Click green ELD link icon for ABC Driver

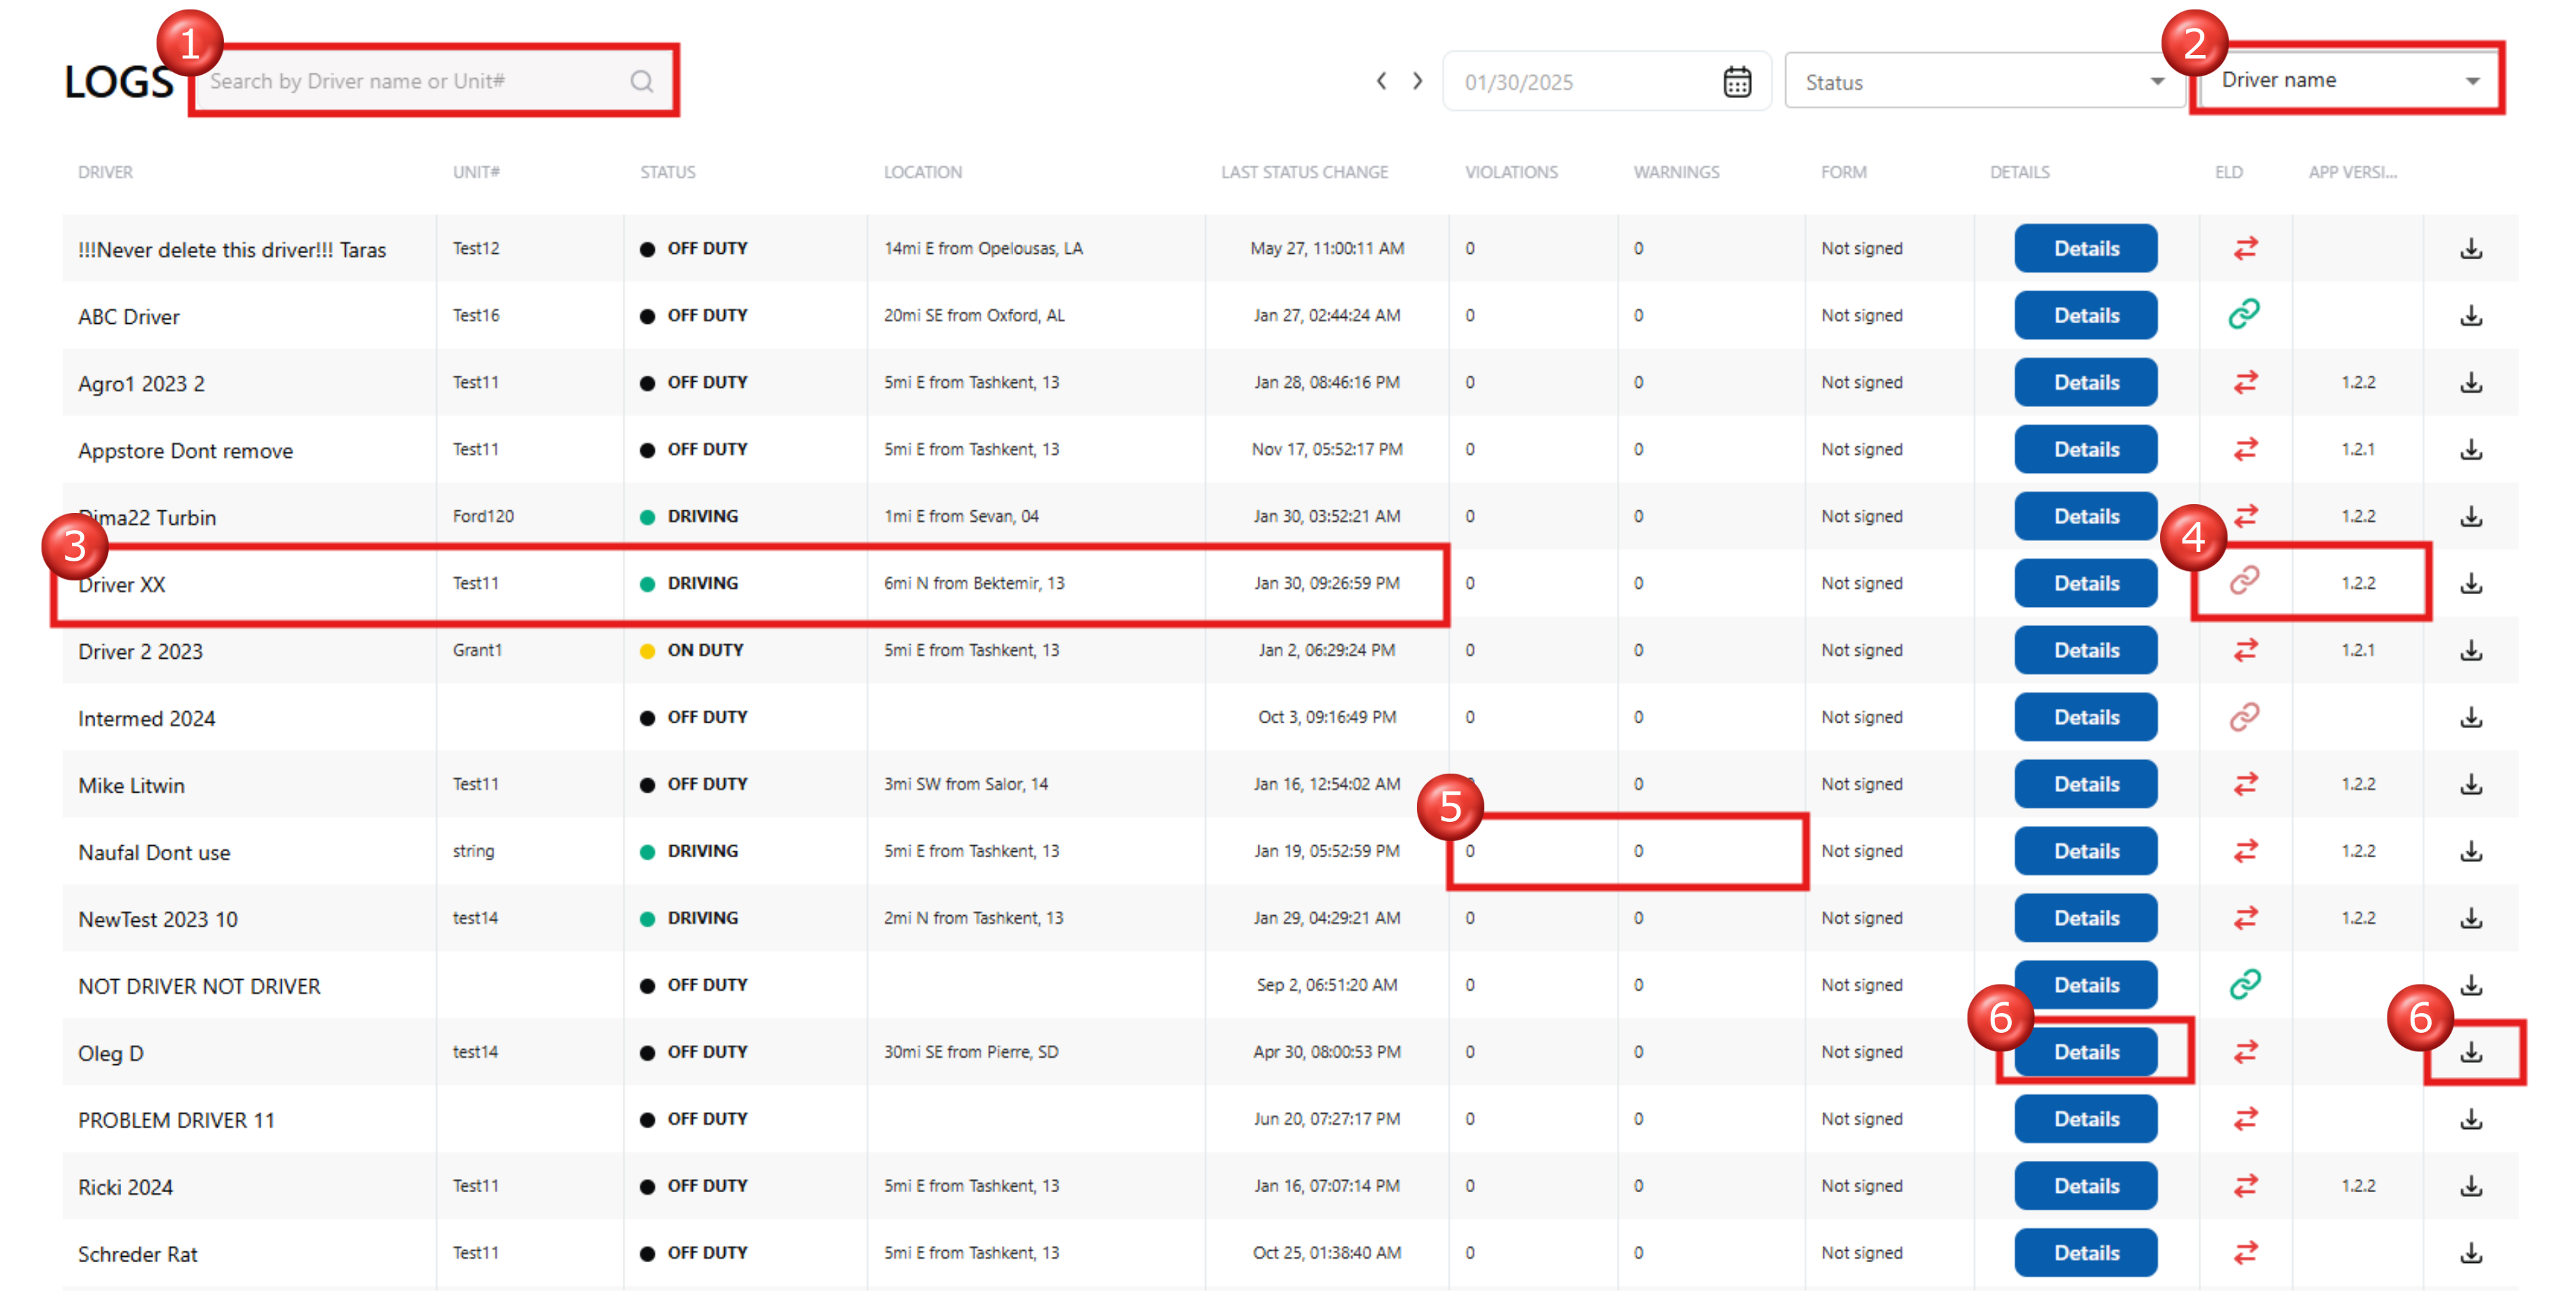[x=2244, y=315]
